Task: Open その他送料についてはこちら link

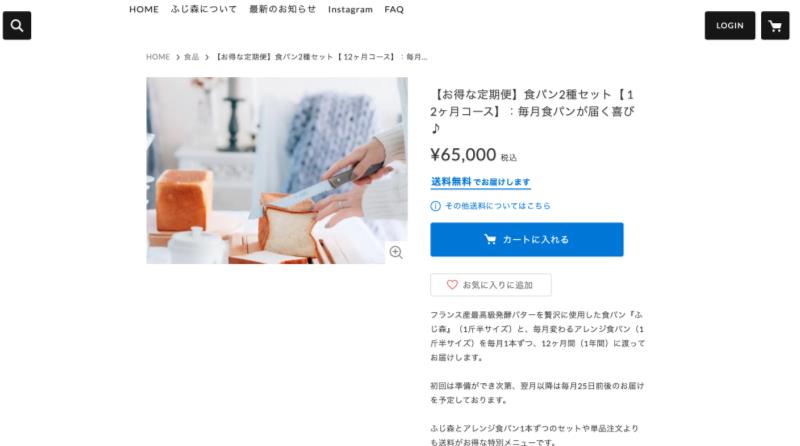Action: click(497, 206)
